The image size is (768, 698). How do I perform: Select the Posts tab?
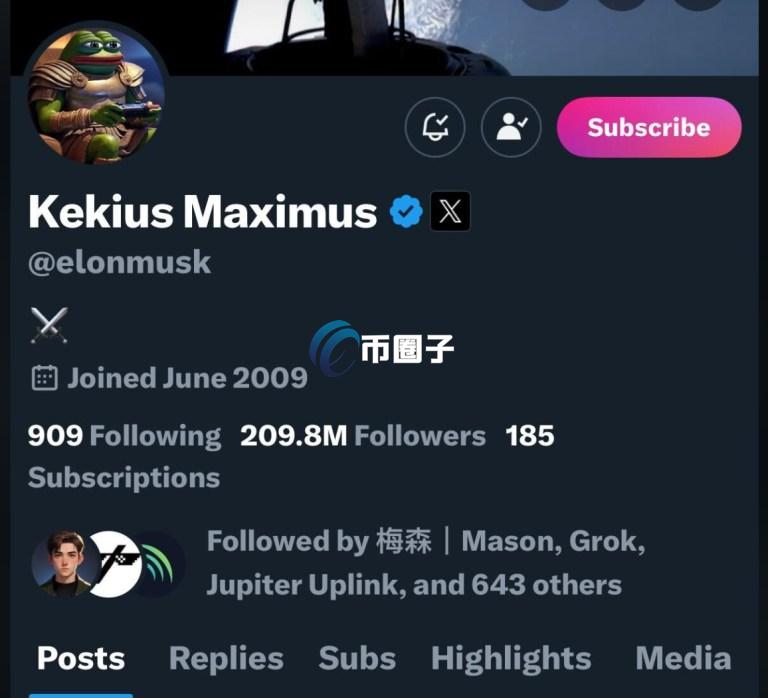click(81, 658)
